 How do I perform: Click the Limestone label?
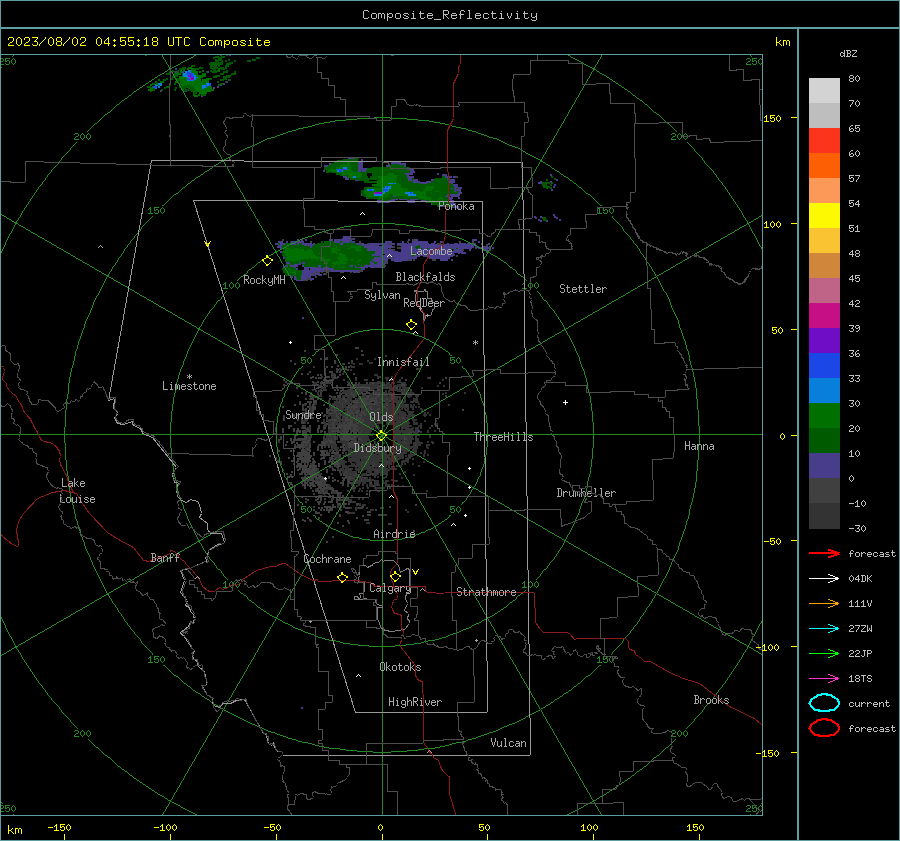189,386
